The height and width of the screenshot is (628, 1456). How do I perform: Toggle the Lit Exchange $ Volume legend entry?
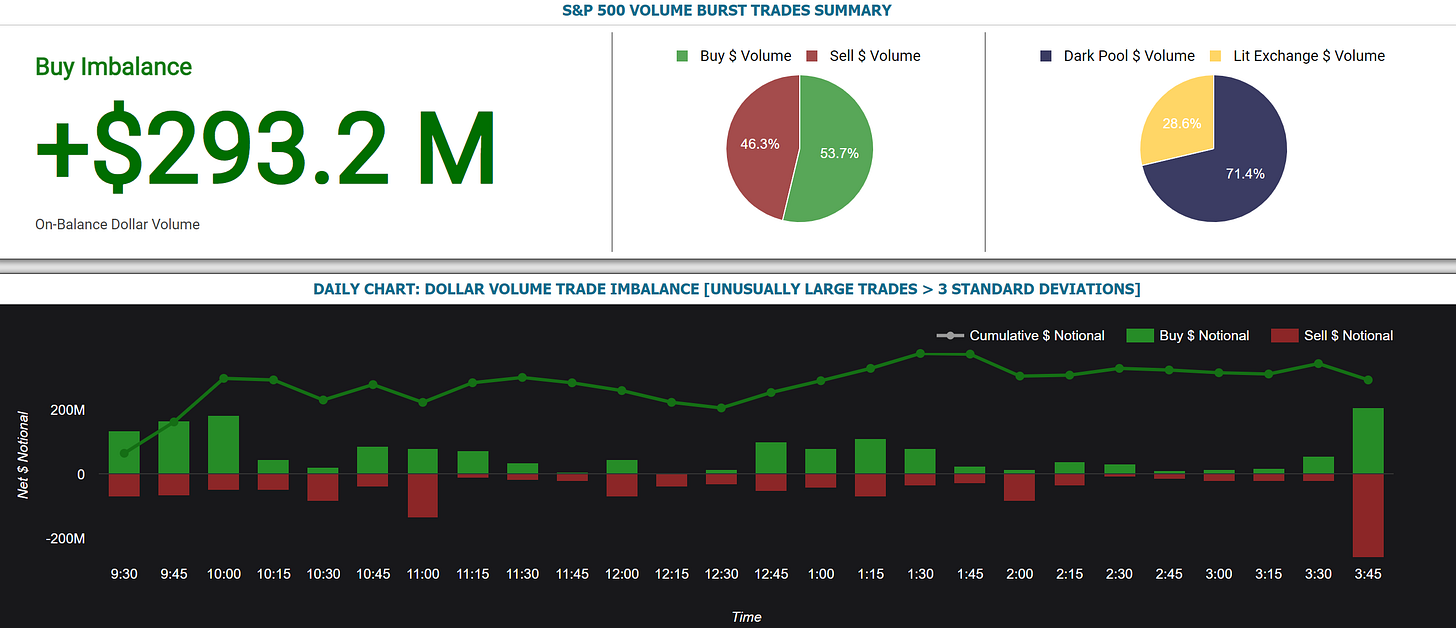(1298, 56)
